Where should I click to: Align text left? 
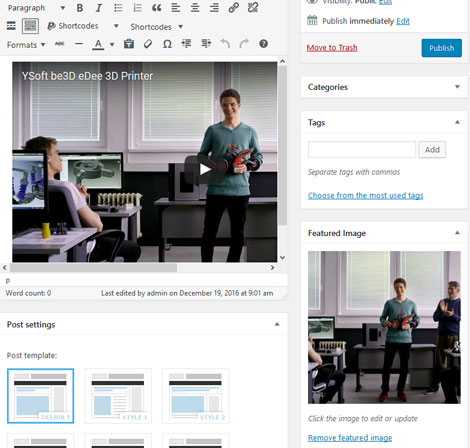[x=176, y=8]
